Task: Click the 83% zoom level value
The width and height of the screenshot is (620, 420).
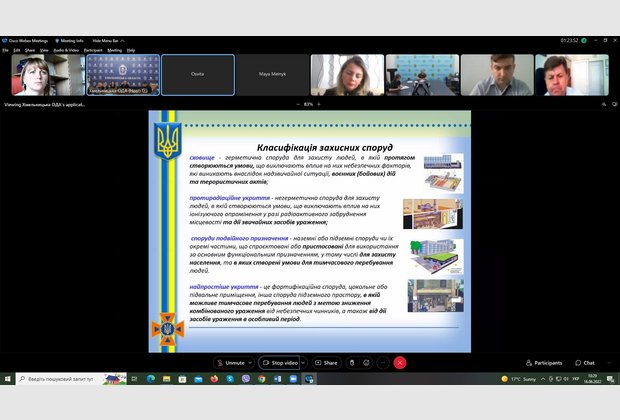Action: [308, 104]
